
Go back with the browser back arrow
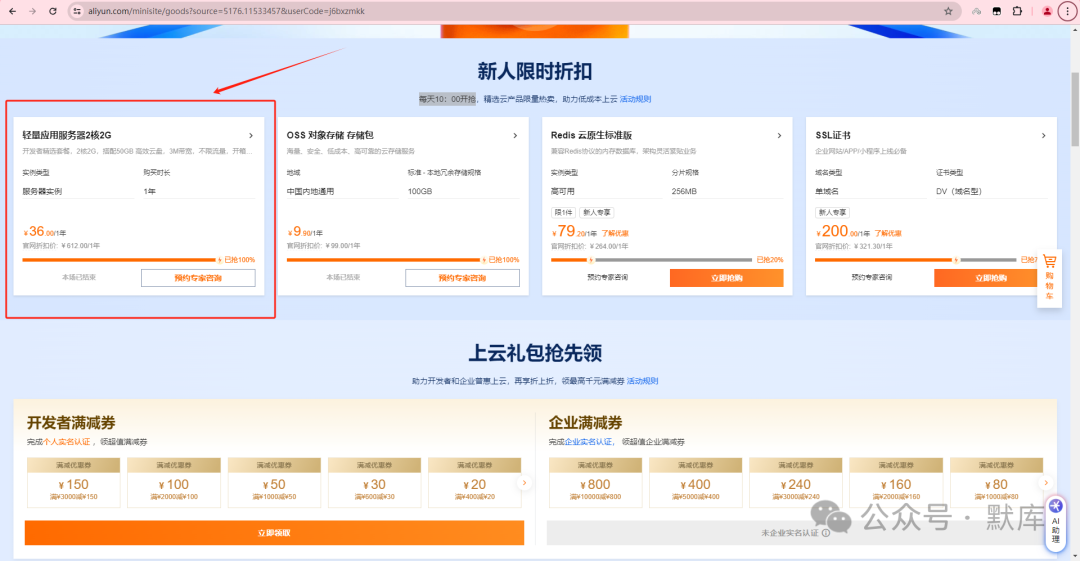click(12, 11)
